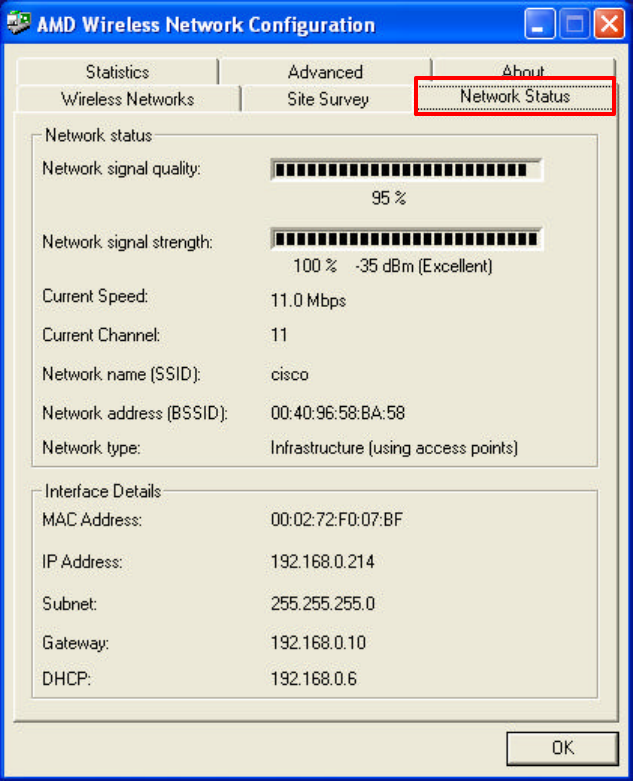Viewport: 633px width, 781px height.
Task: Minimize the configuration window
Action: click(x=540, y=24)
